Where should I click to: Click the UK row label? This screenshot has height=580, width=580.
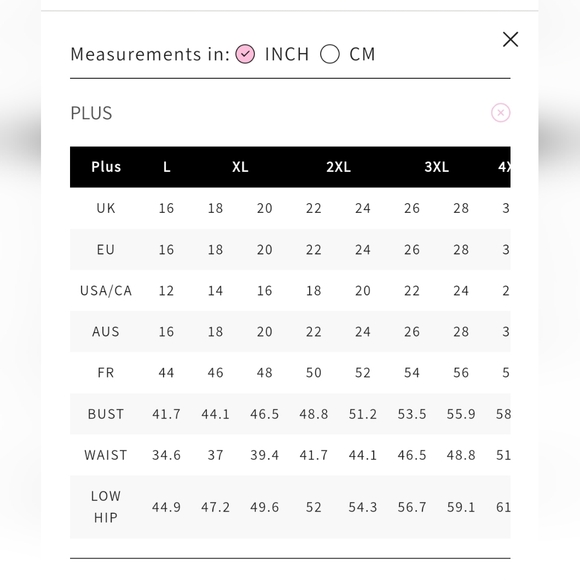tap(106, 208)
